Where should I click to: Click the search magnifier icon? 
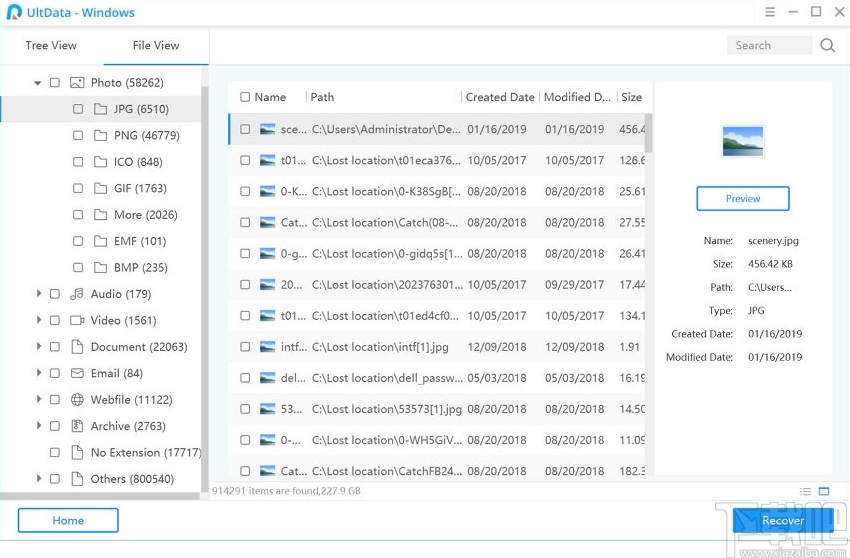827,45
